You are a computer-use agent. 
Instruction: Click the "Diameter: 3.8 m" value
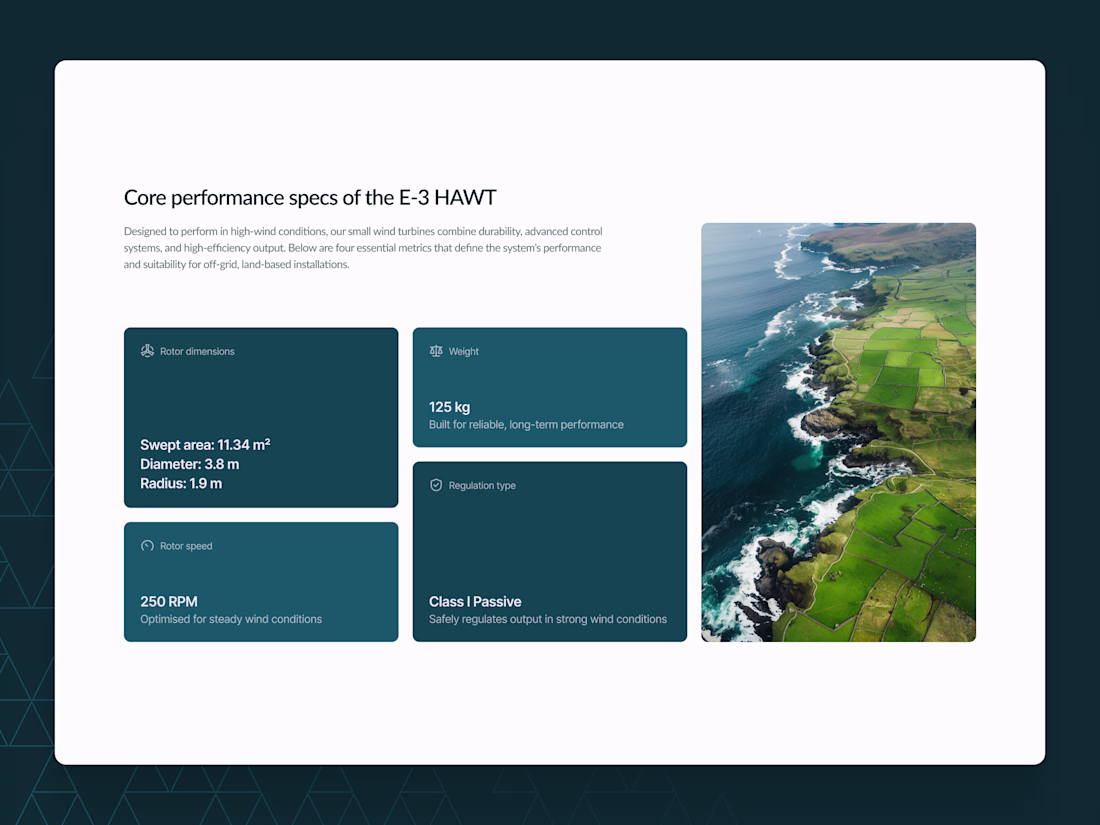189,464
